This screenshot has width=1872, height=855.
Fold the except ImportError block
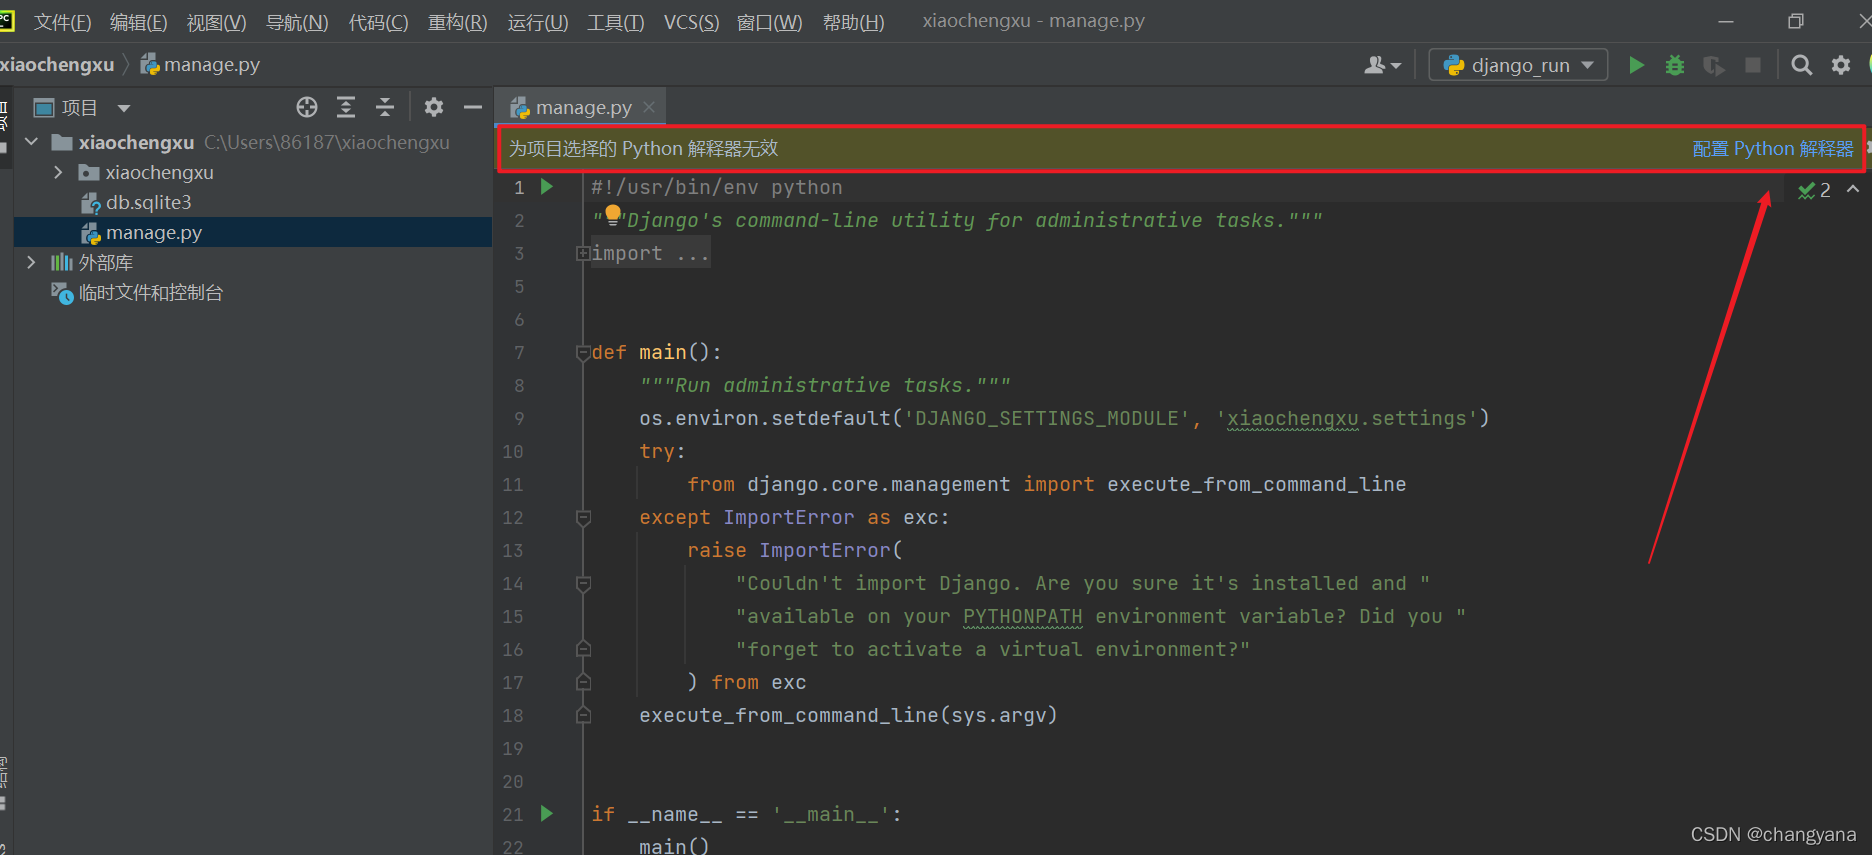tap(583, 518)
